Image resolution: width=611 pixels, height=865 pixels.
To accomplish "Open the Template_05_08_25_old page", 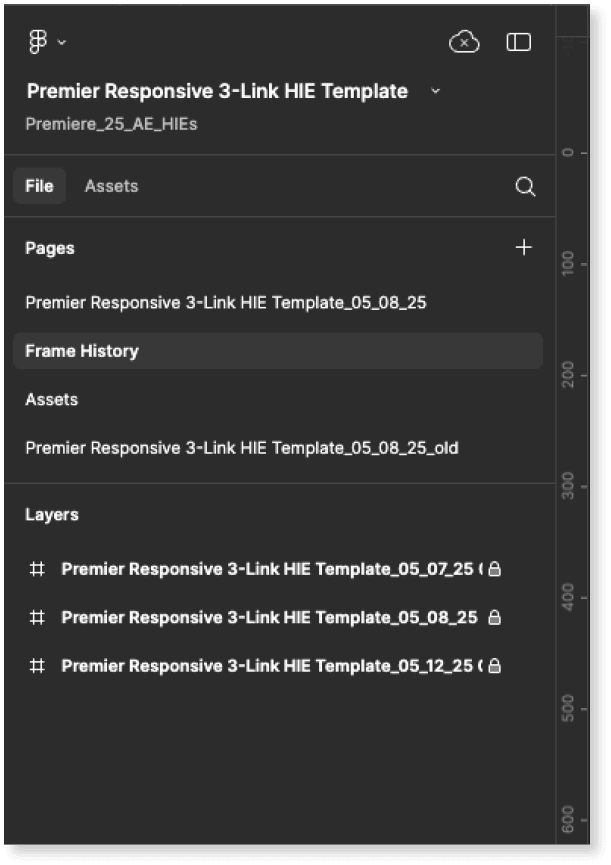I will tap(242, 448).
